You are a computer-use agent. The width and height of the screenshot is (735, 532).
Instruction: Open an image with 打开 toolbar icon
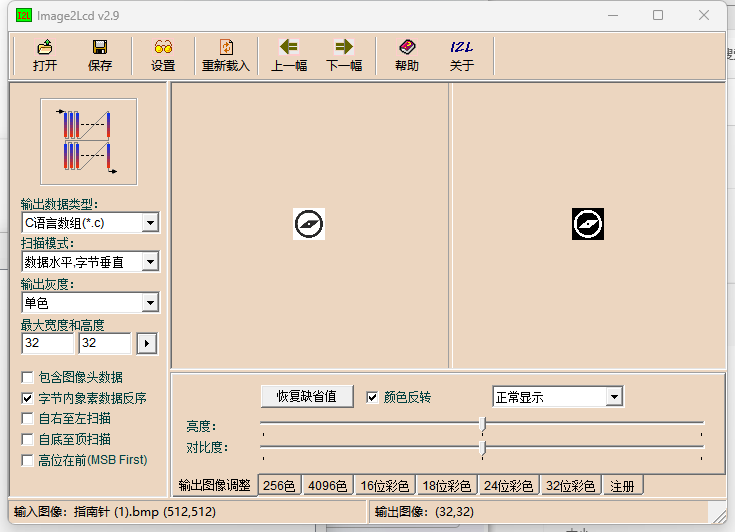[x=45, y=55]
